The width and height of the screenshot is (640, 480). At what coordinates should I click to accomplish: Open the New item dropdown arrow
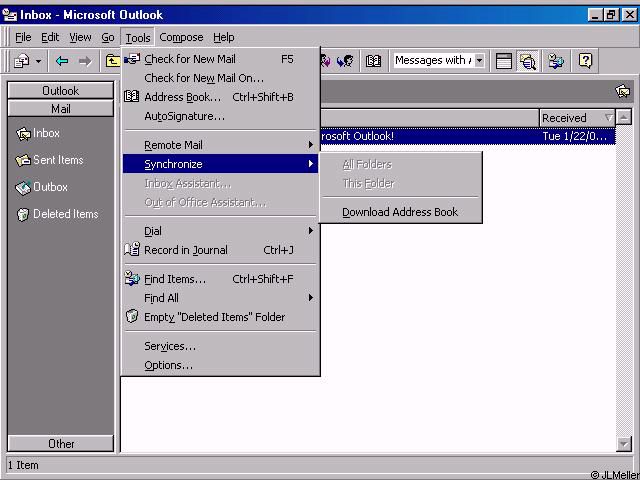[38, 61]
